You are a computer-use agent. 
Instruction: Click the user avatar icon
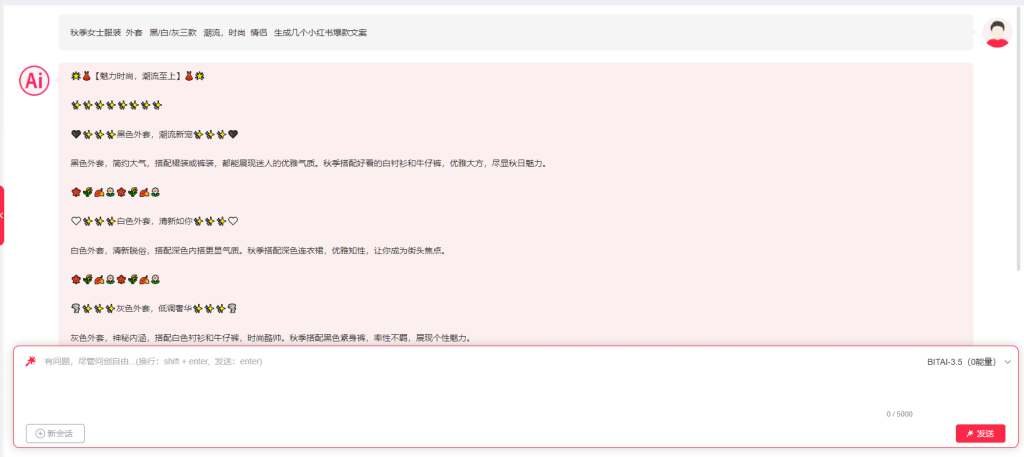(x=996, y=32)
